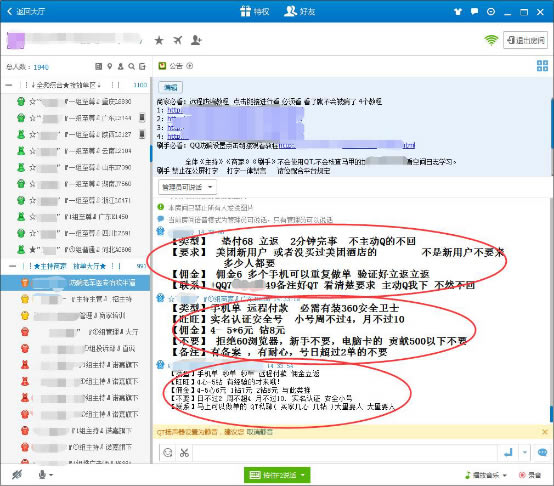The image size is (554, 486).
Task: Open the four-square grid icon at top right
Action: pos(542,66)
